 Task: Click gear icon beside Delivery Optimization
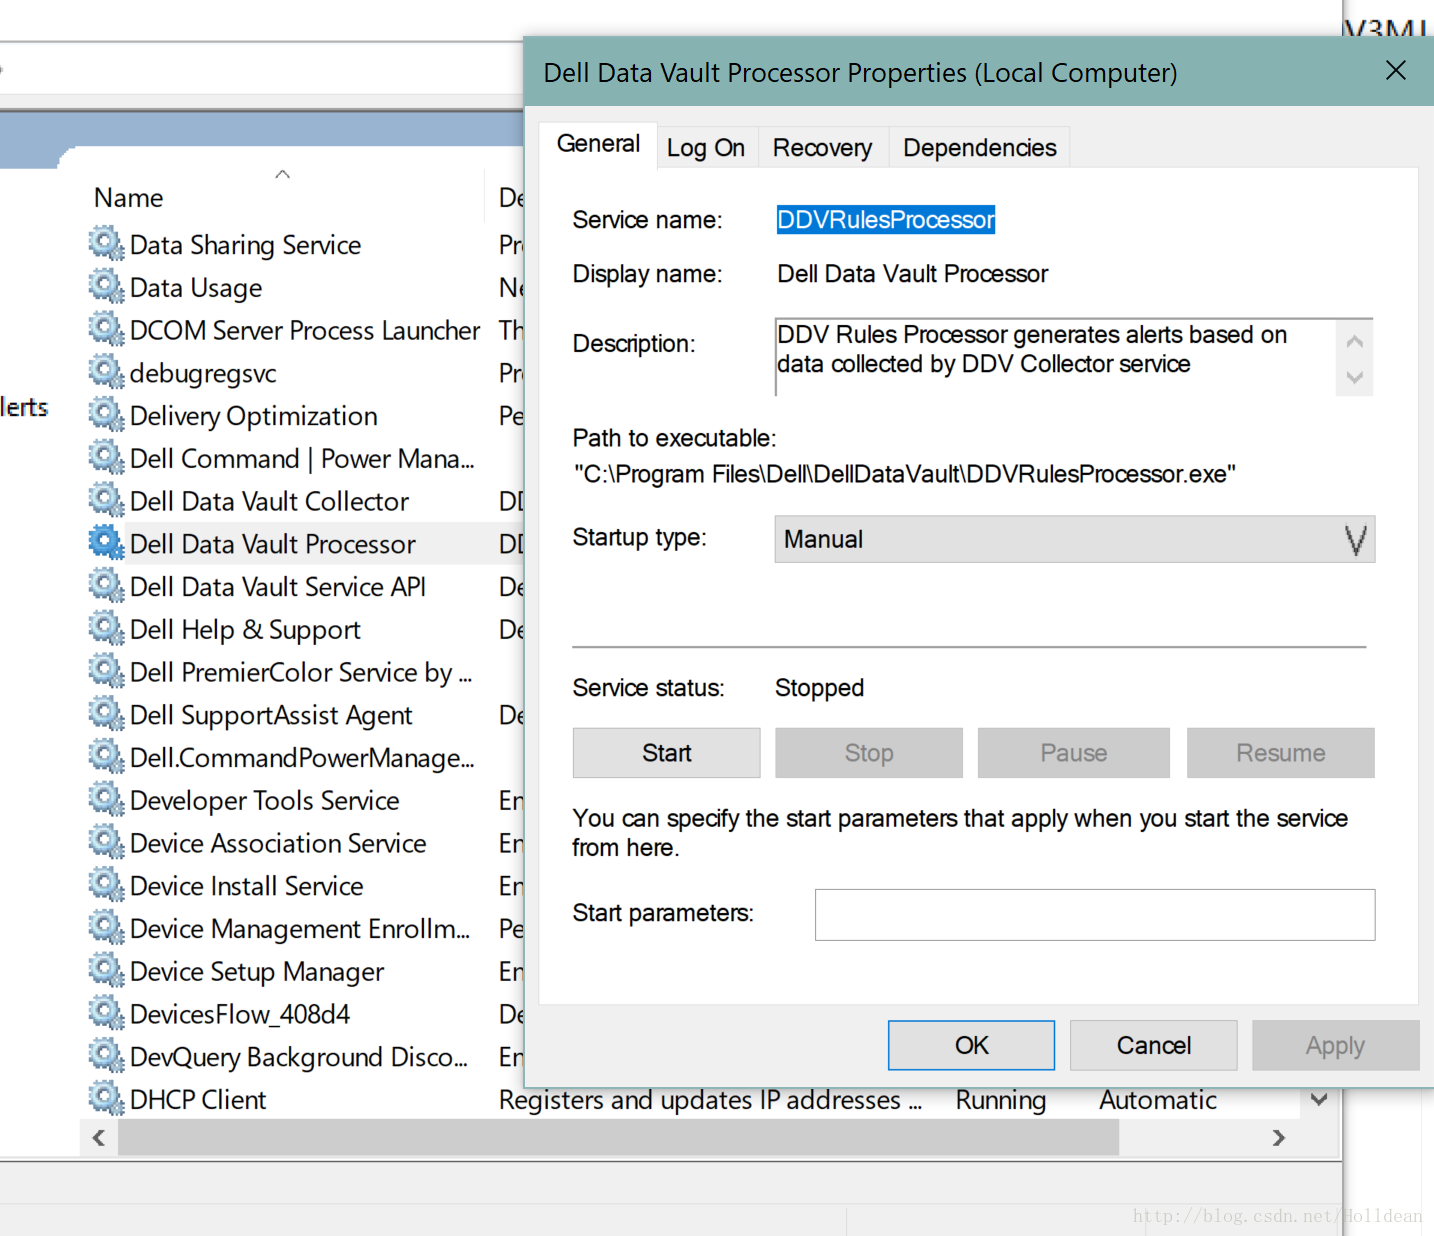coord(106,414)
